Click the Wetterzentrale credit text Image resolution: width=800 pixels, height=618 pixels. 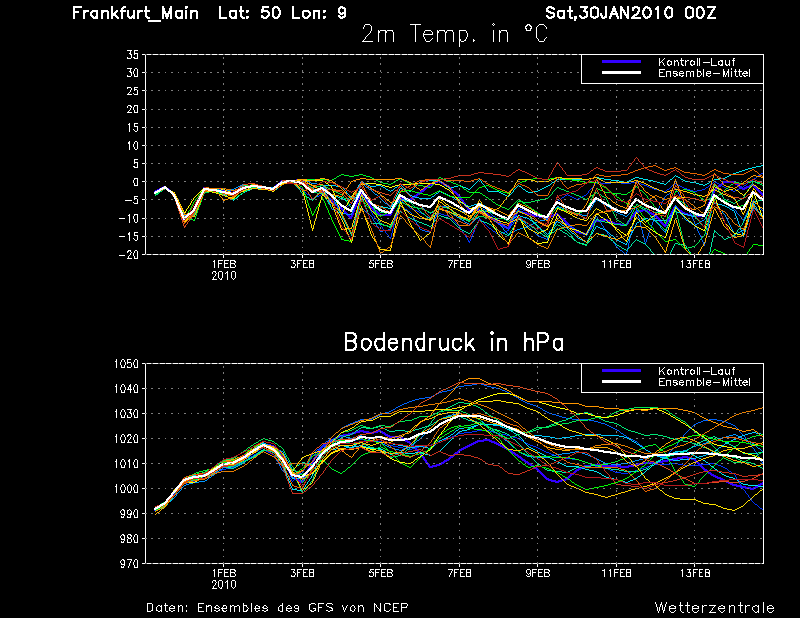(x=714, y=607)
